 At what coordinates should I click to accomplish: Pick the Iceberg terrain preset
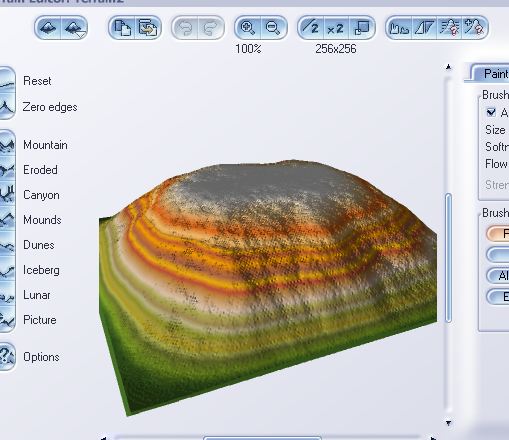pyautogui.click(x=7, y=270)
